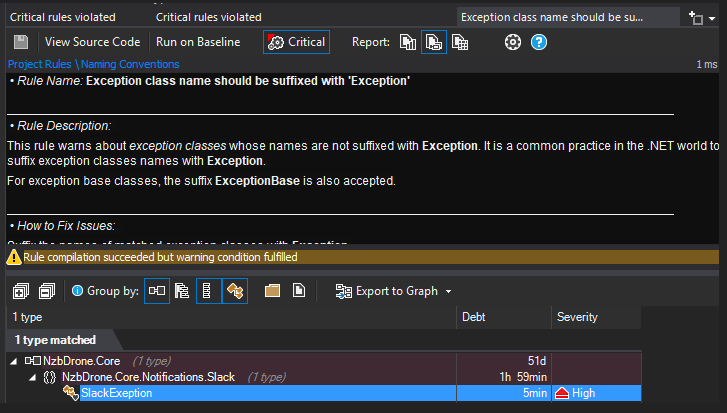Image resolution: width=727 pixels, height=413 pixels.
Task: Select the SlackExeption type row
Action: (x=324, y=393)
